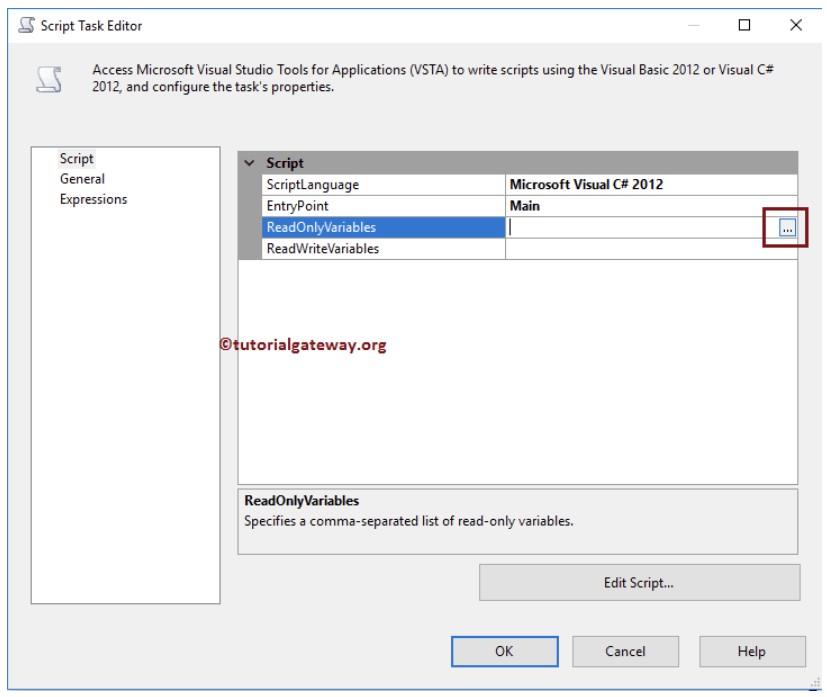Open ReadOnlyVariables ellipsis browse button

click(787, 228)
